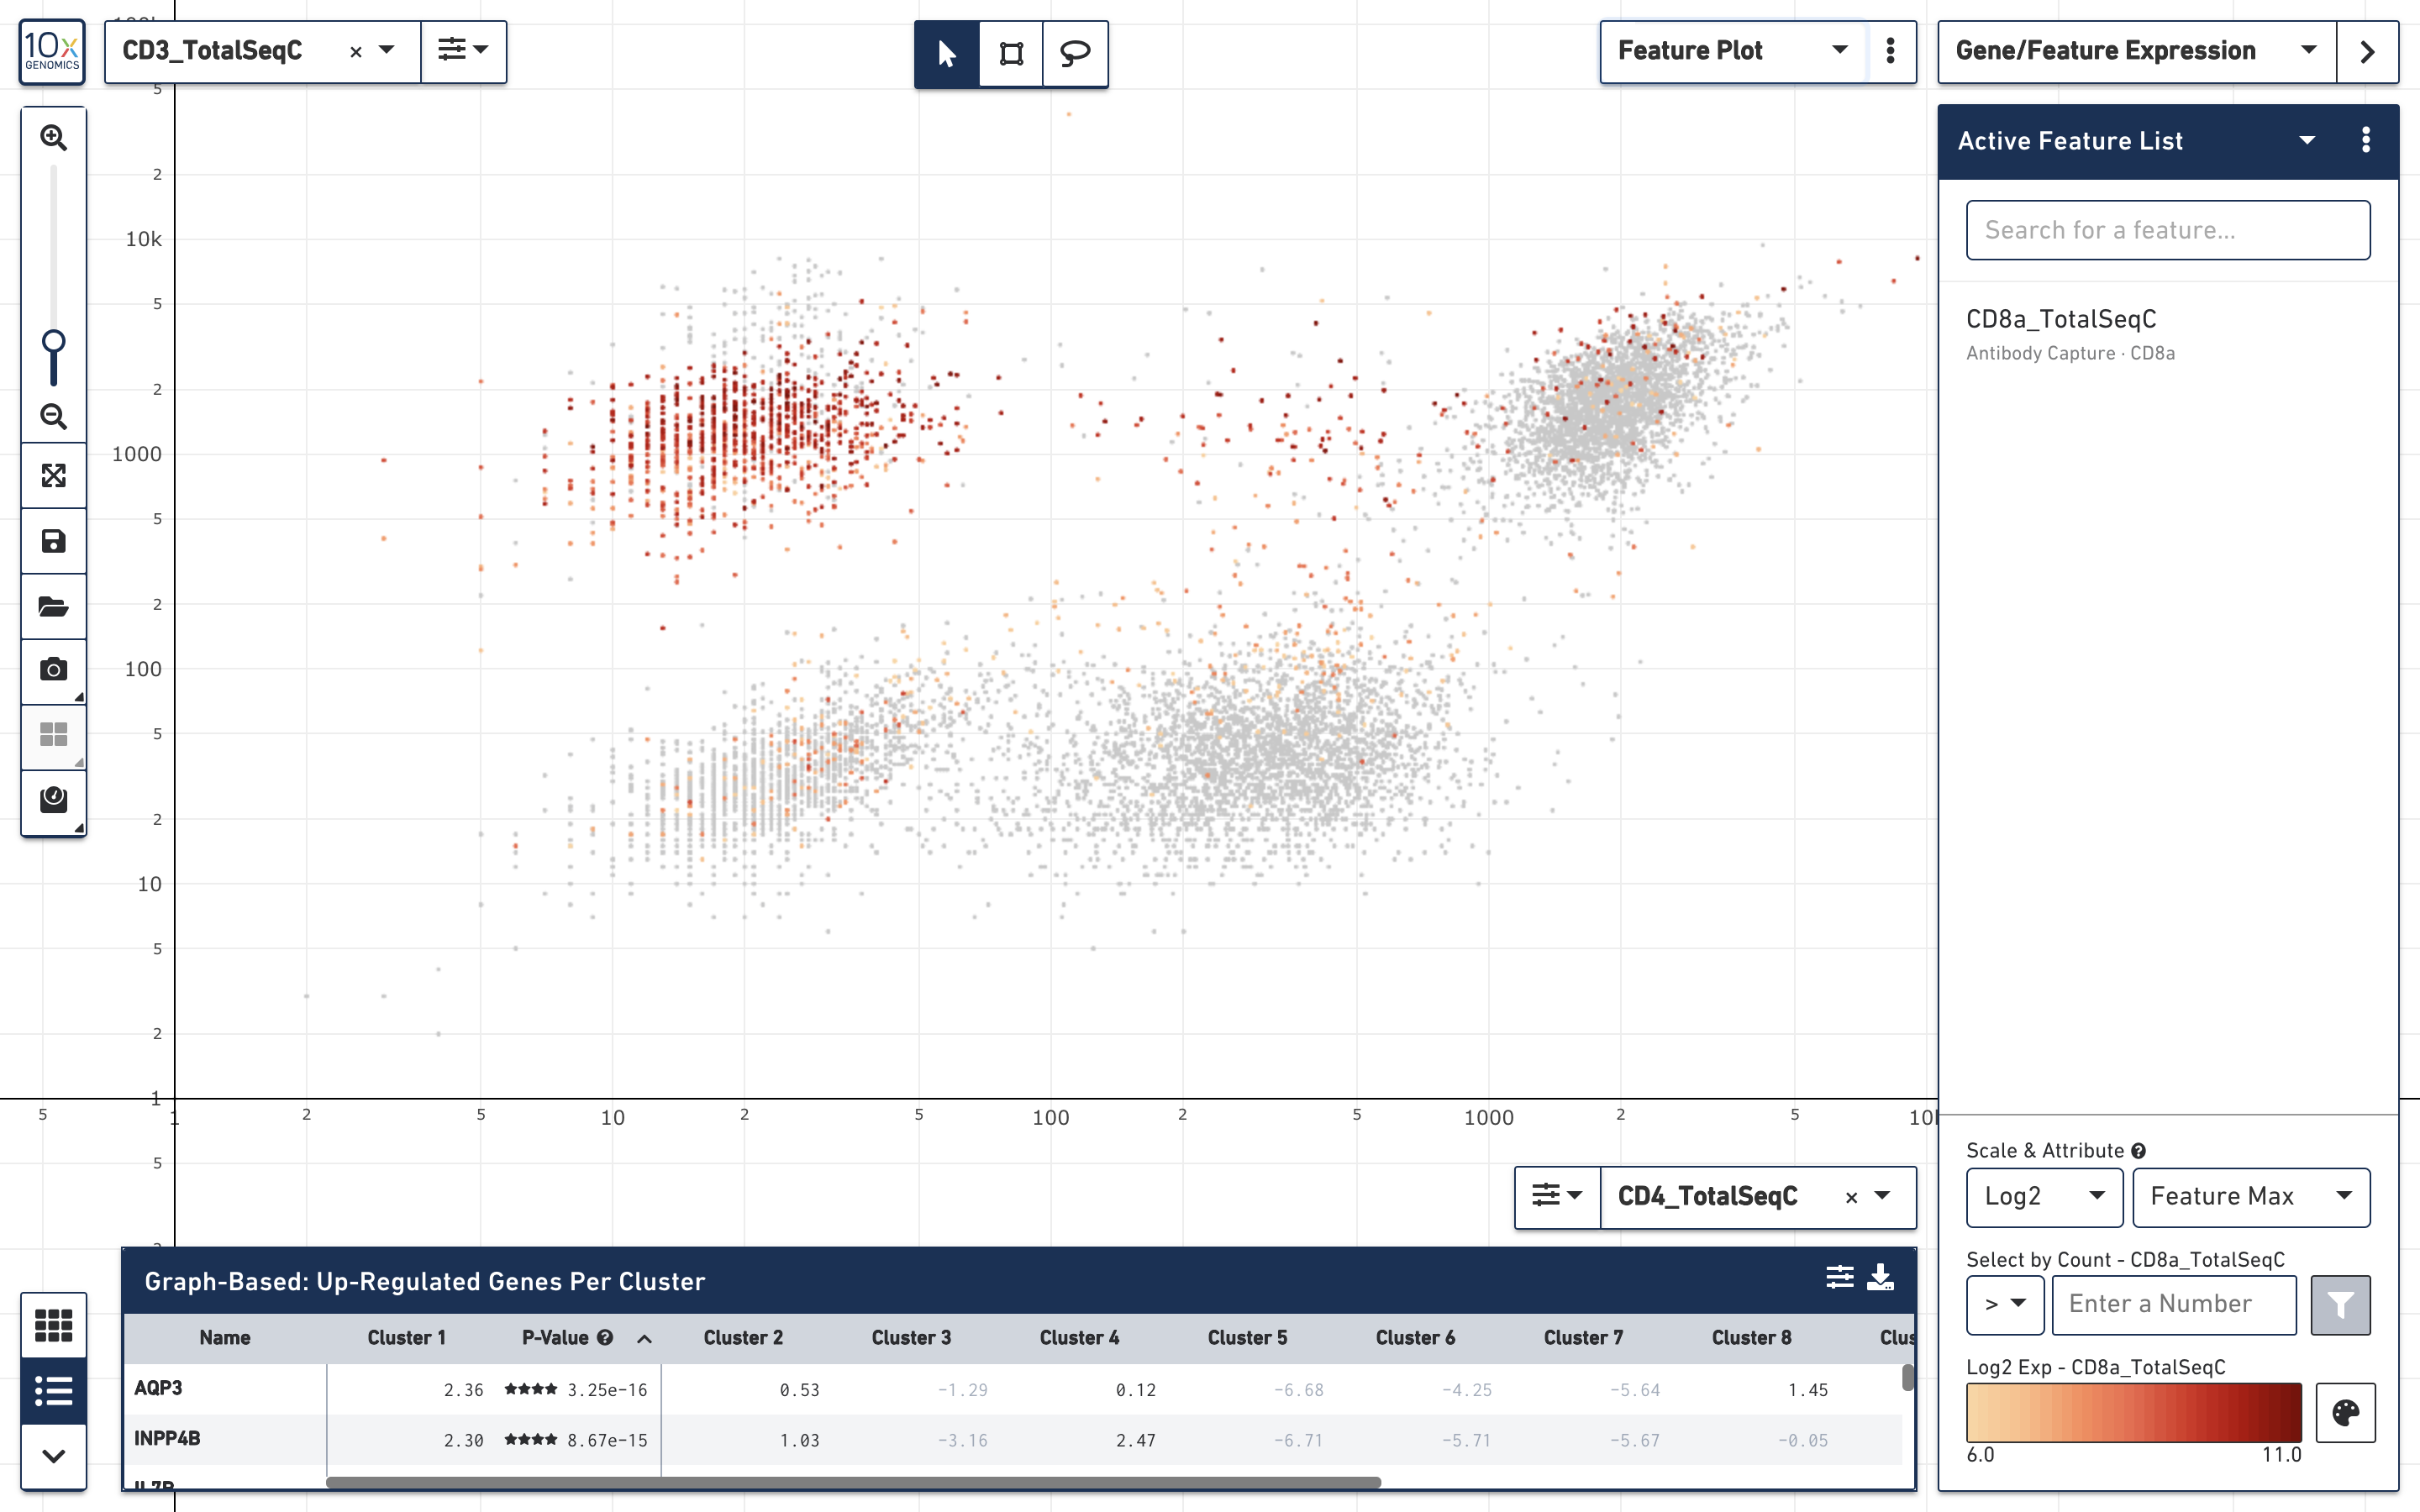Collapse the bottom table with chevron
This screenshot has height=1512, width=2420.
tap(54, 1456)
